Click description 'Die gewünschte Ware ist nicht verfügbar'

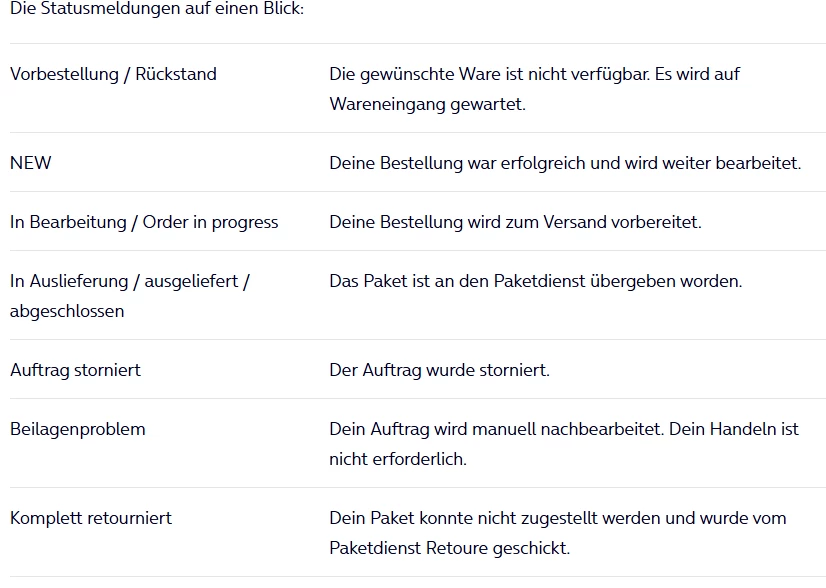coord(534,74)
